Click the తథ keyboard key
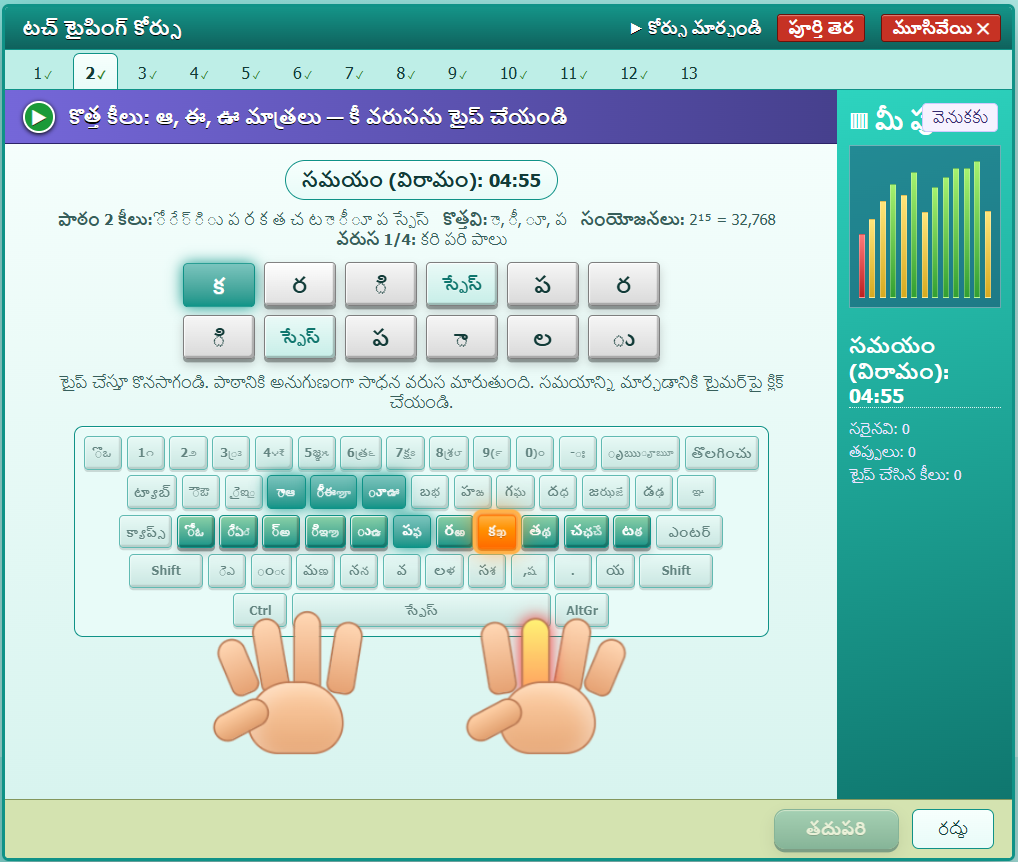This screenshot has height=862, width=1018. pyautogui.click(x=540, y=532)
